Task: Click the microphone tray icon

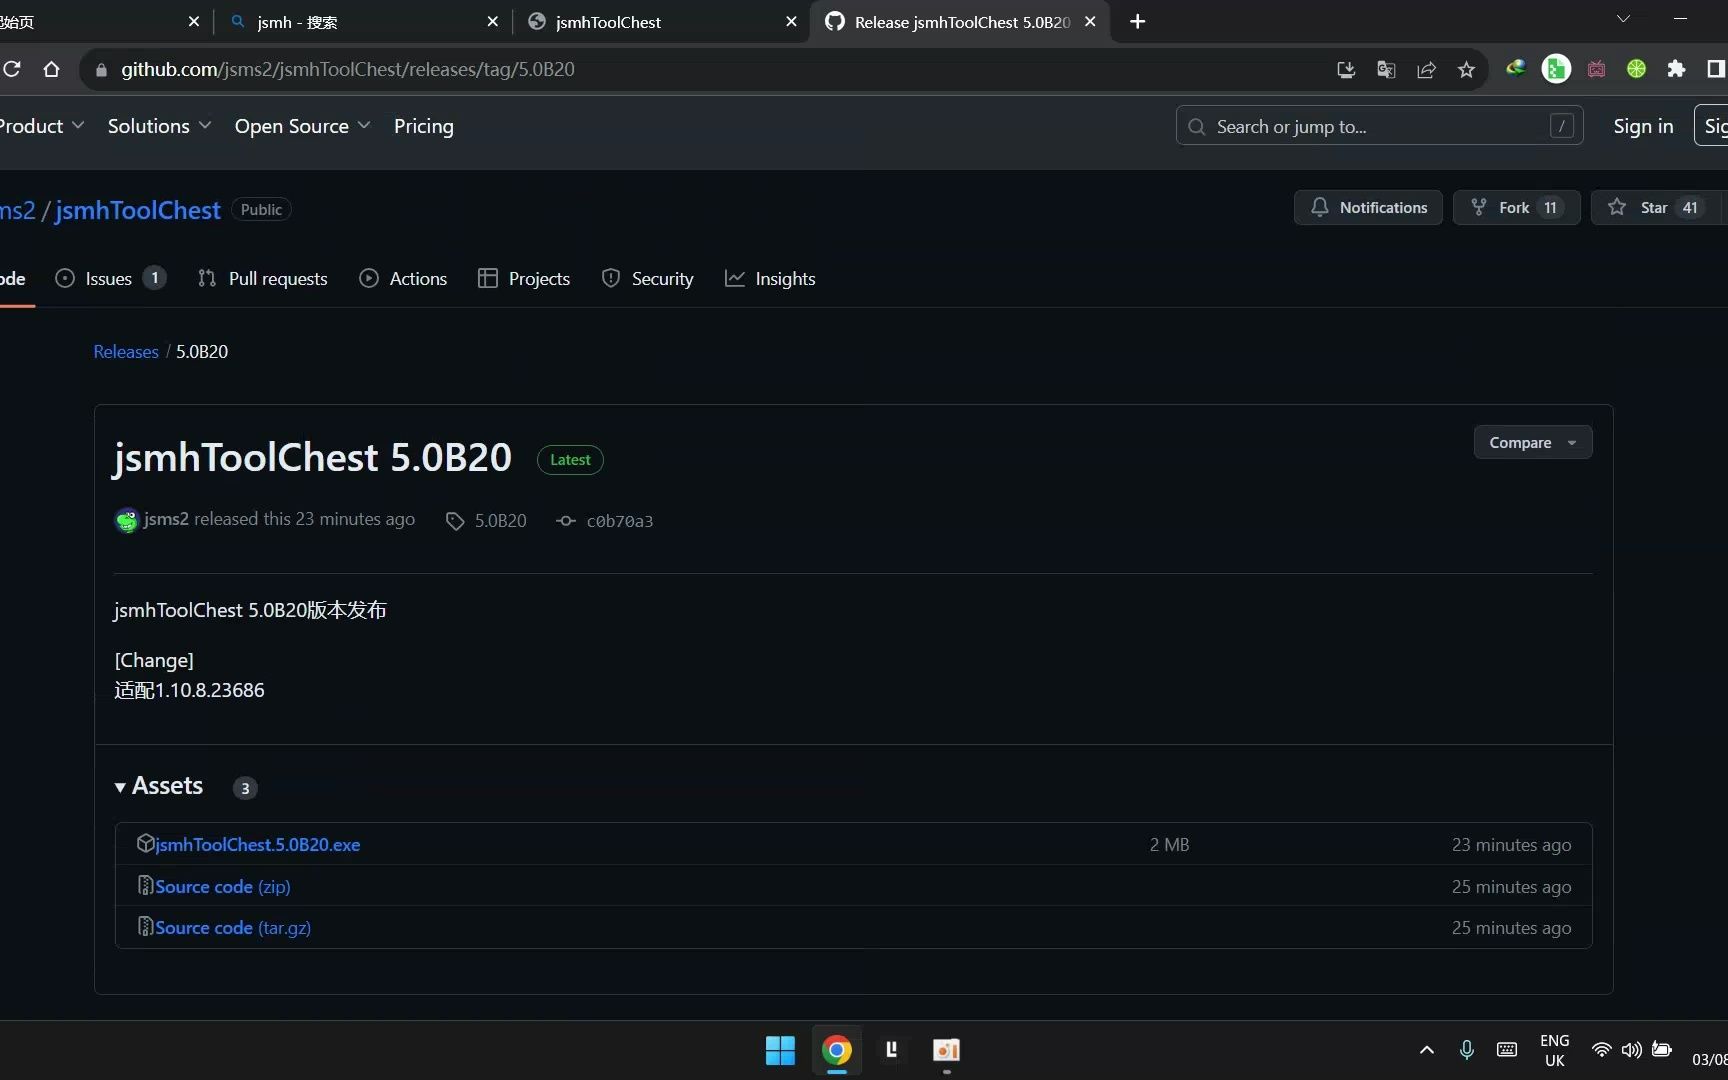Action: click(1466, 1050)
